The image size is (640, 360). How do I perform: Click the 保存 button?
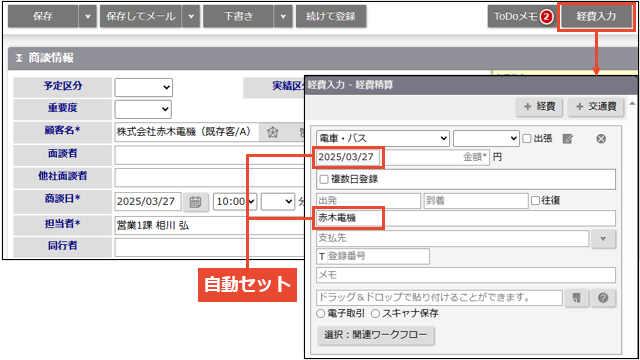point(43,16)
